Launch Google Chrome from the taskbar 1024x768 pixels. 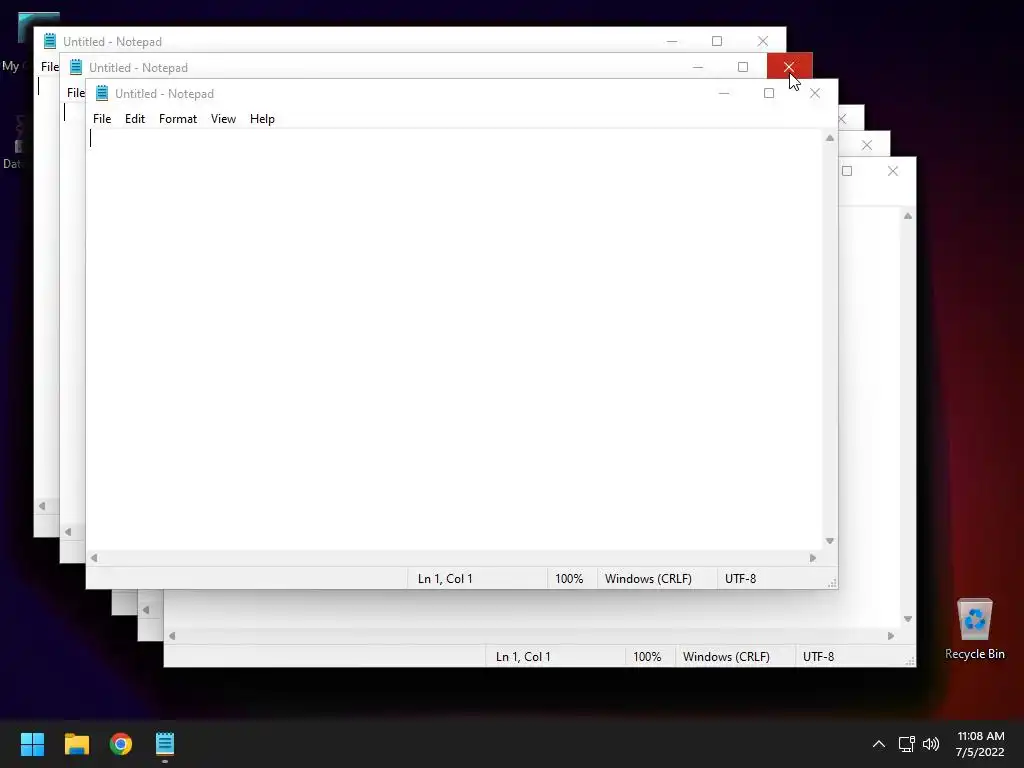(x=121, y=744)
